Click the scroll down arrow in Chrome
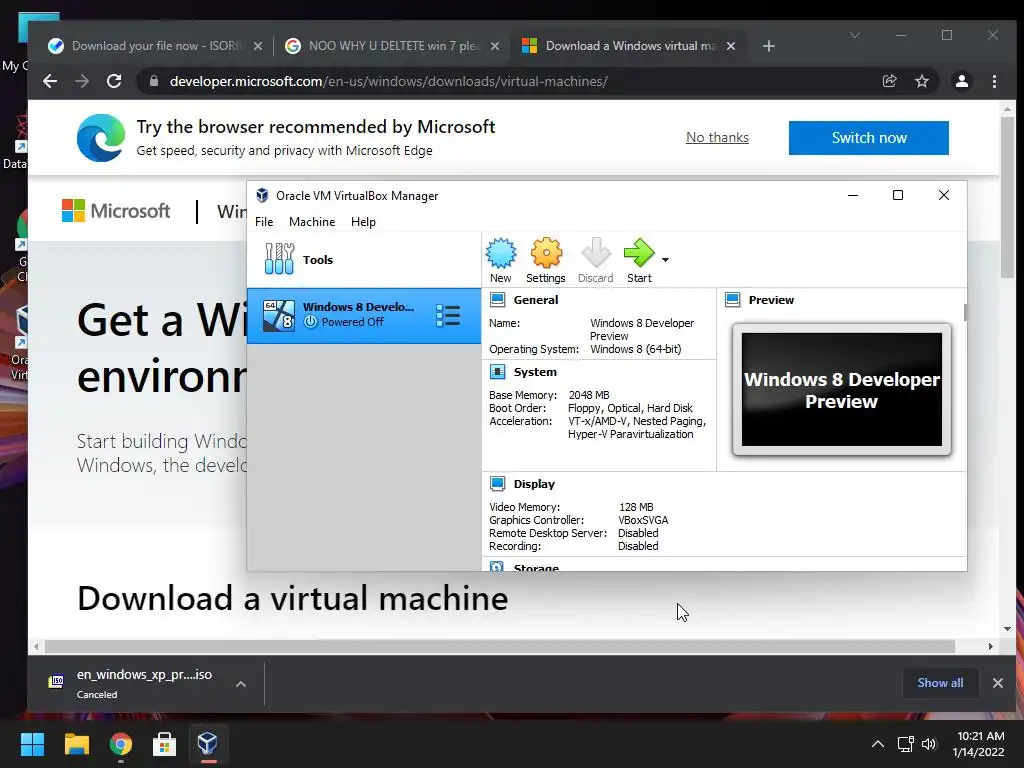1024x768 pixels. click(1008, 629)
